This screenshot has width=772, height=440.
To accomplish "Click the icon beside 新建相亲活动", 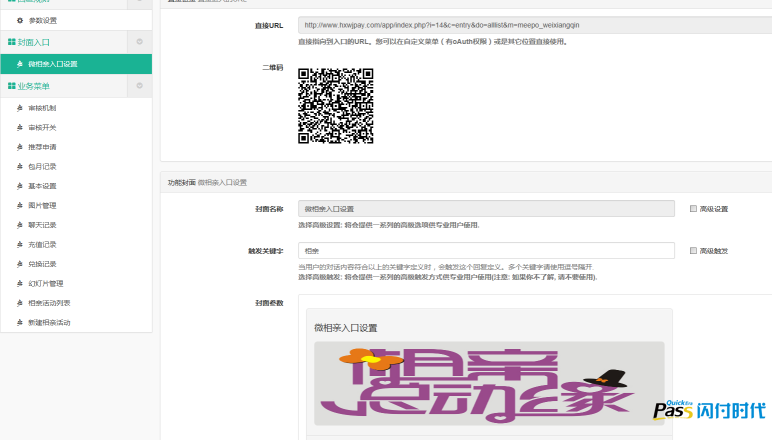I will pyautogui.click(x=20, y=323).
